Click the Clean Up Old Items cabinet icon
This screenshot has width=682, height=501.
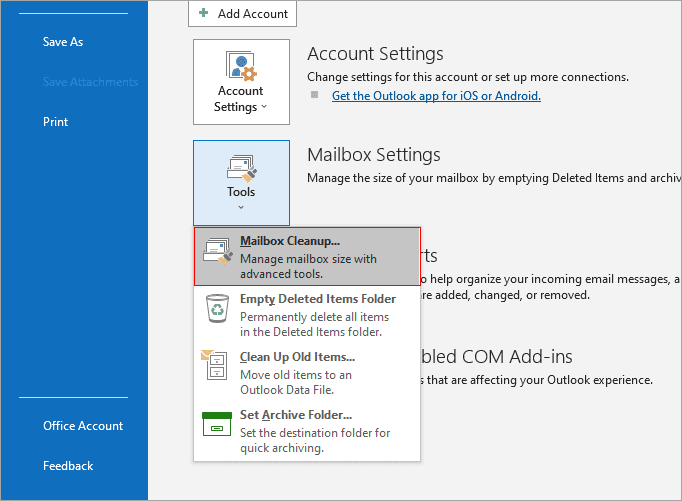pos(214,364)
